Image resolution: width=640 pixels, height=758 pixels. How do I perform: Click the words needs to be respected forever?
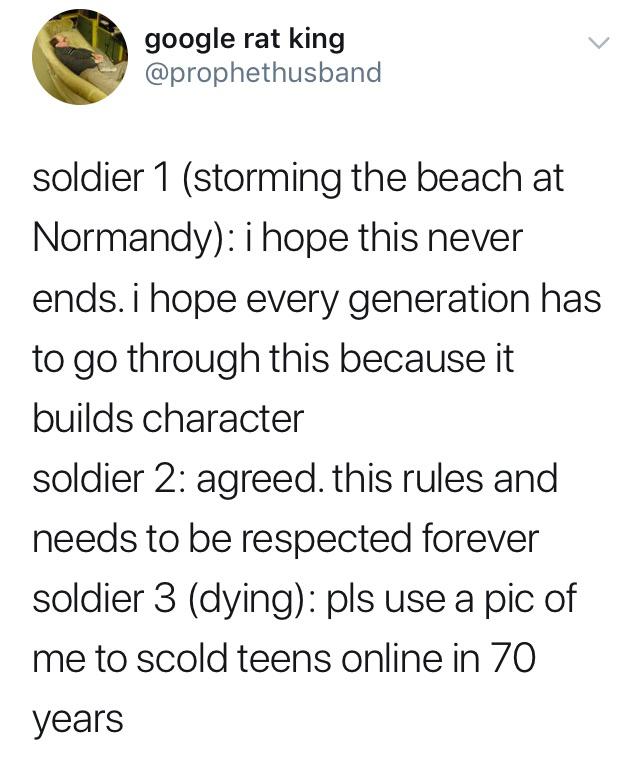coord(286,539)
